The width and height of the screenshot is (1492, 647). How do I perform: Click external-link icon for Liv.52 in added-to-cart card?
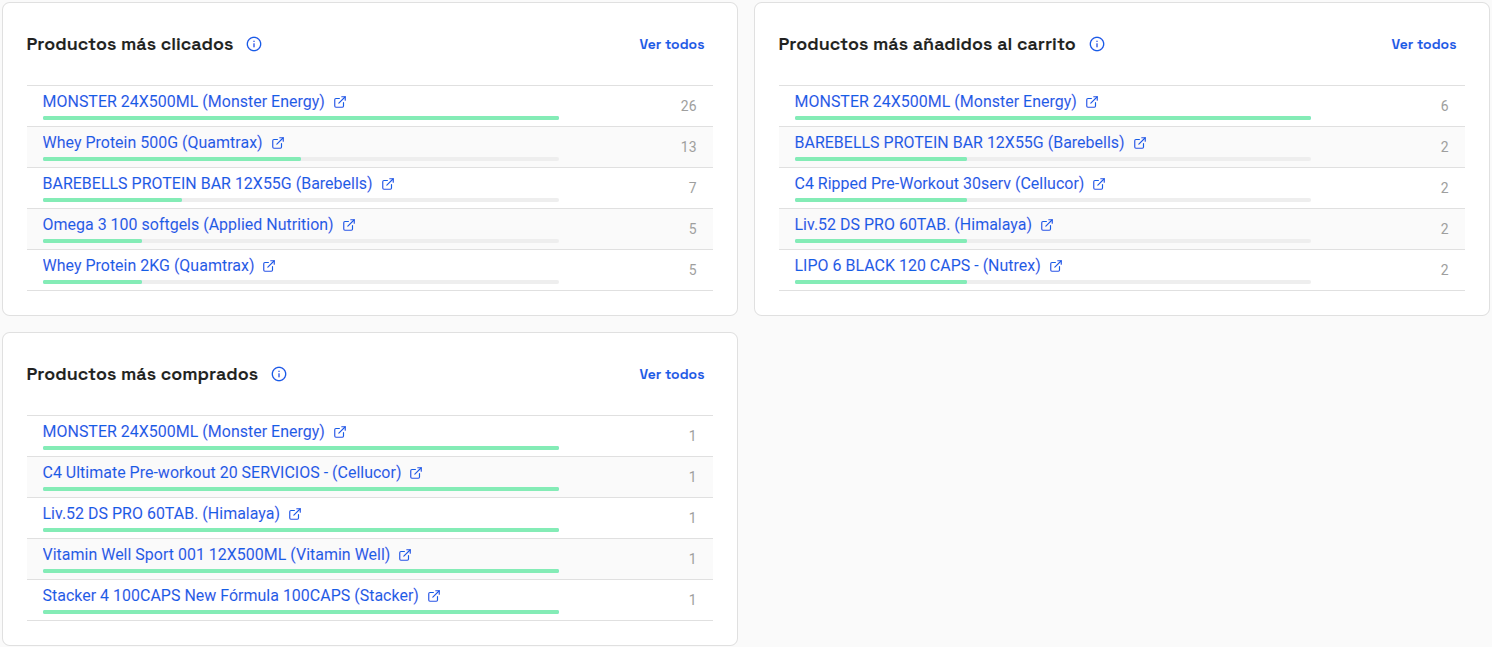point(1047,225)
